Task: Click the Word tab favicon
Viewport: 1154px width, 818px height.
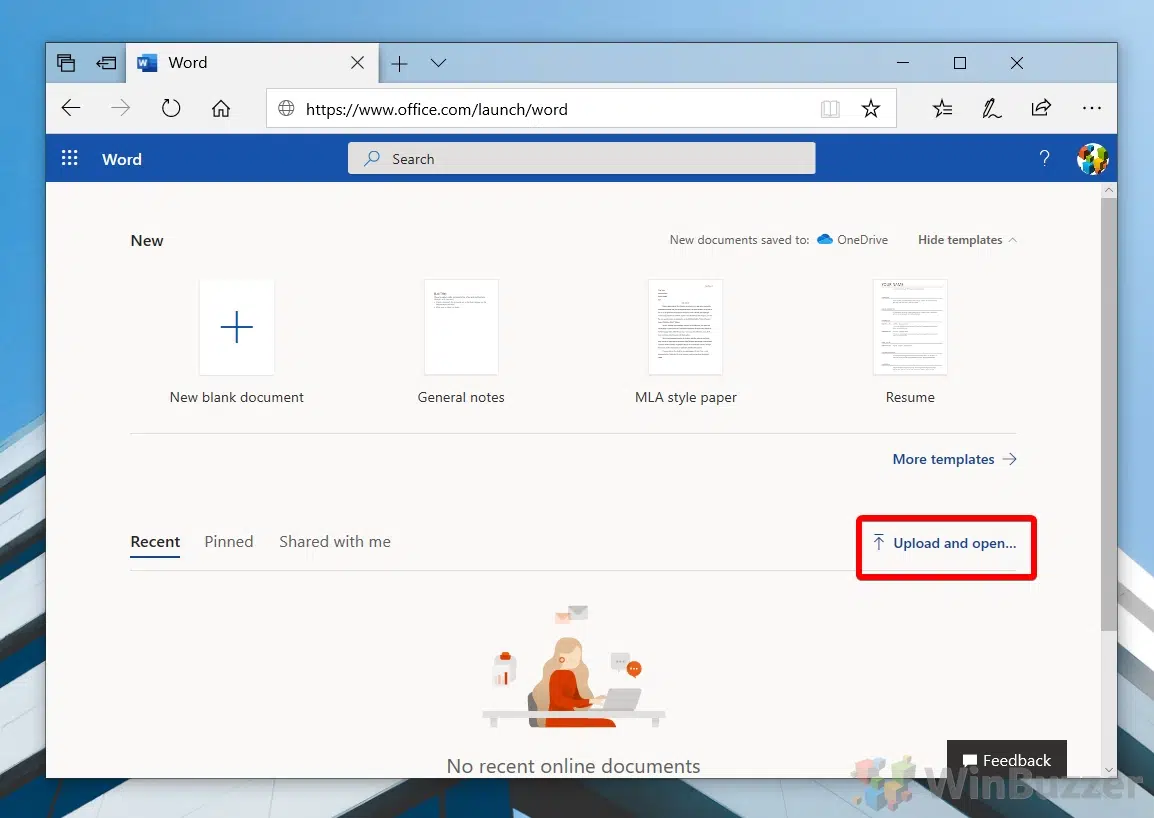Action: pos(147,63)
